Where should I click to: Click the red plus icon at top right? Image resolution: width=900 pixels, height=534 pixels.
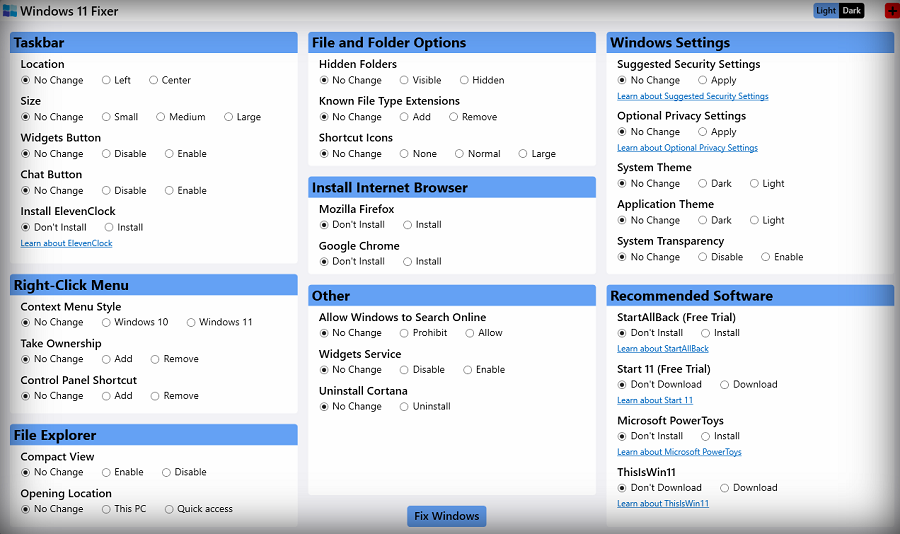pyautogui.click(x=892, y=11)
